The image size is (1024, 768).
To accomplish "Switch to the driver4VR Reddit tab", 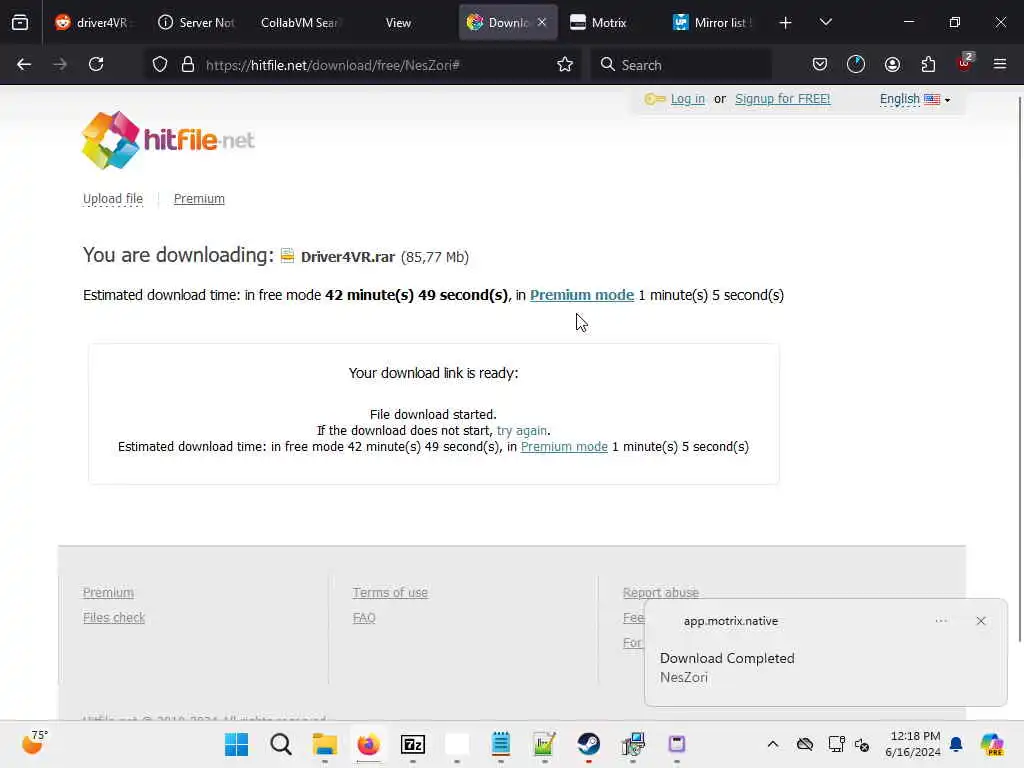I will click(95, 23).
